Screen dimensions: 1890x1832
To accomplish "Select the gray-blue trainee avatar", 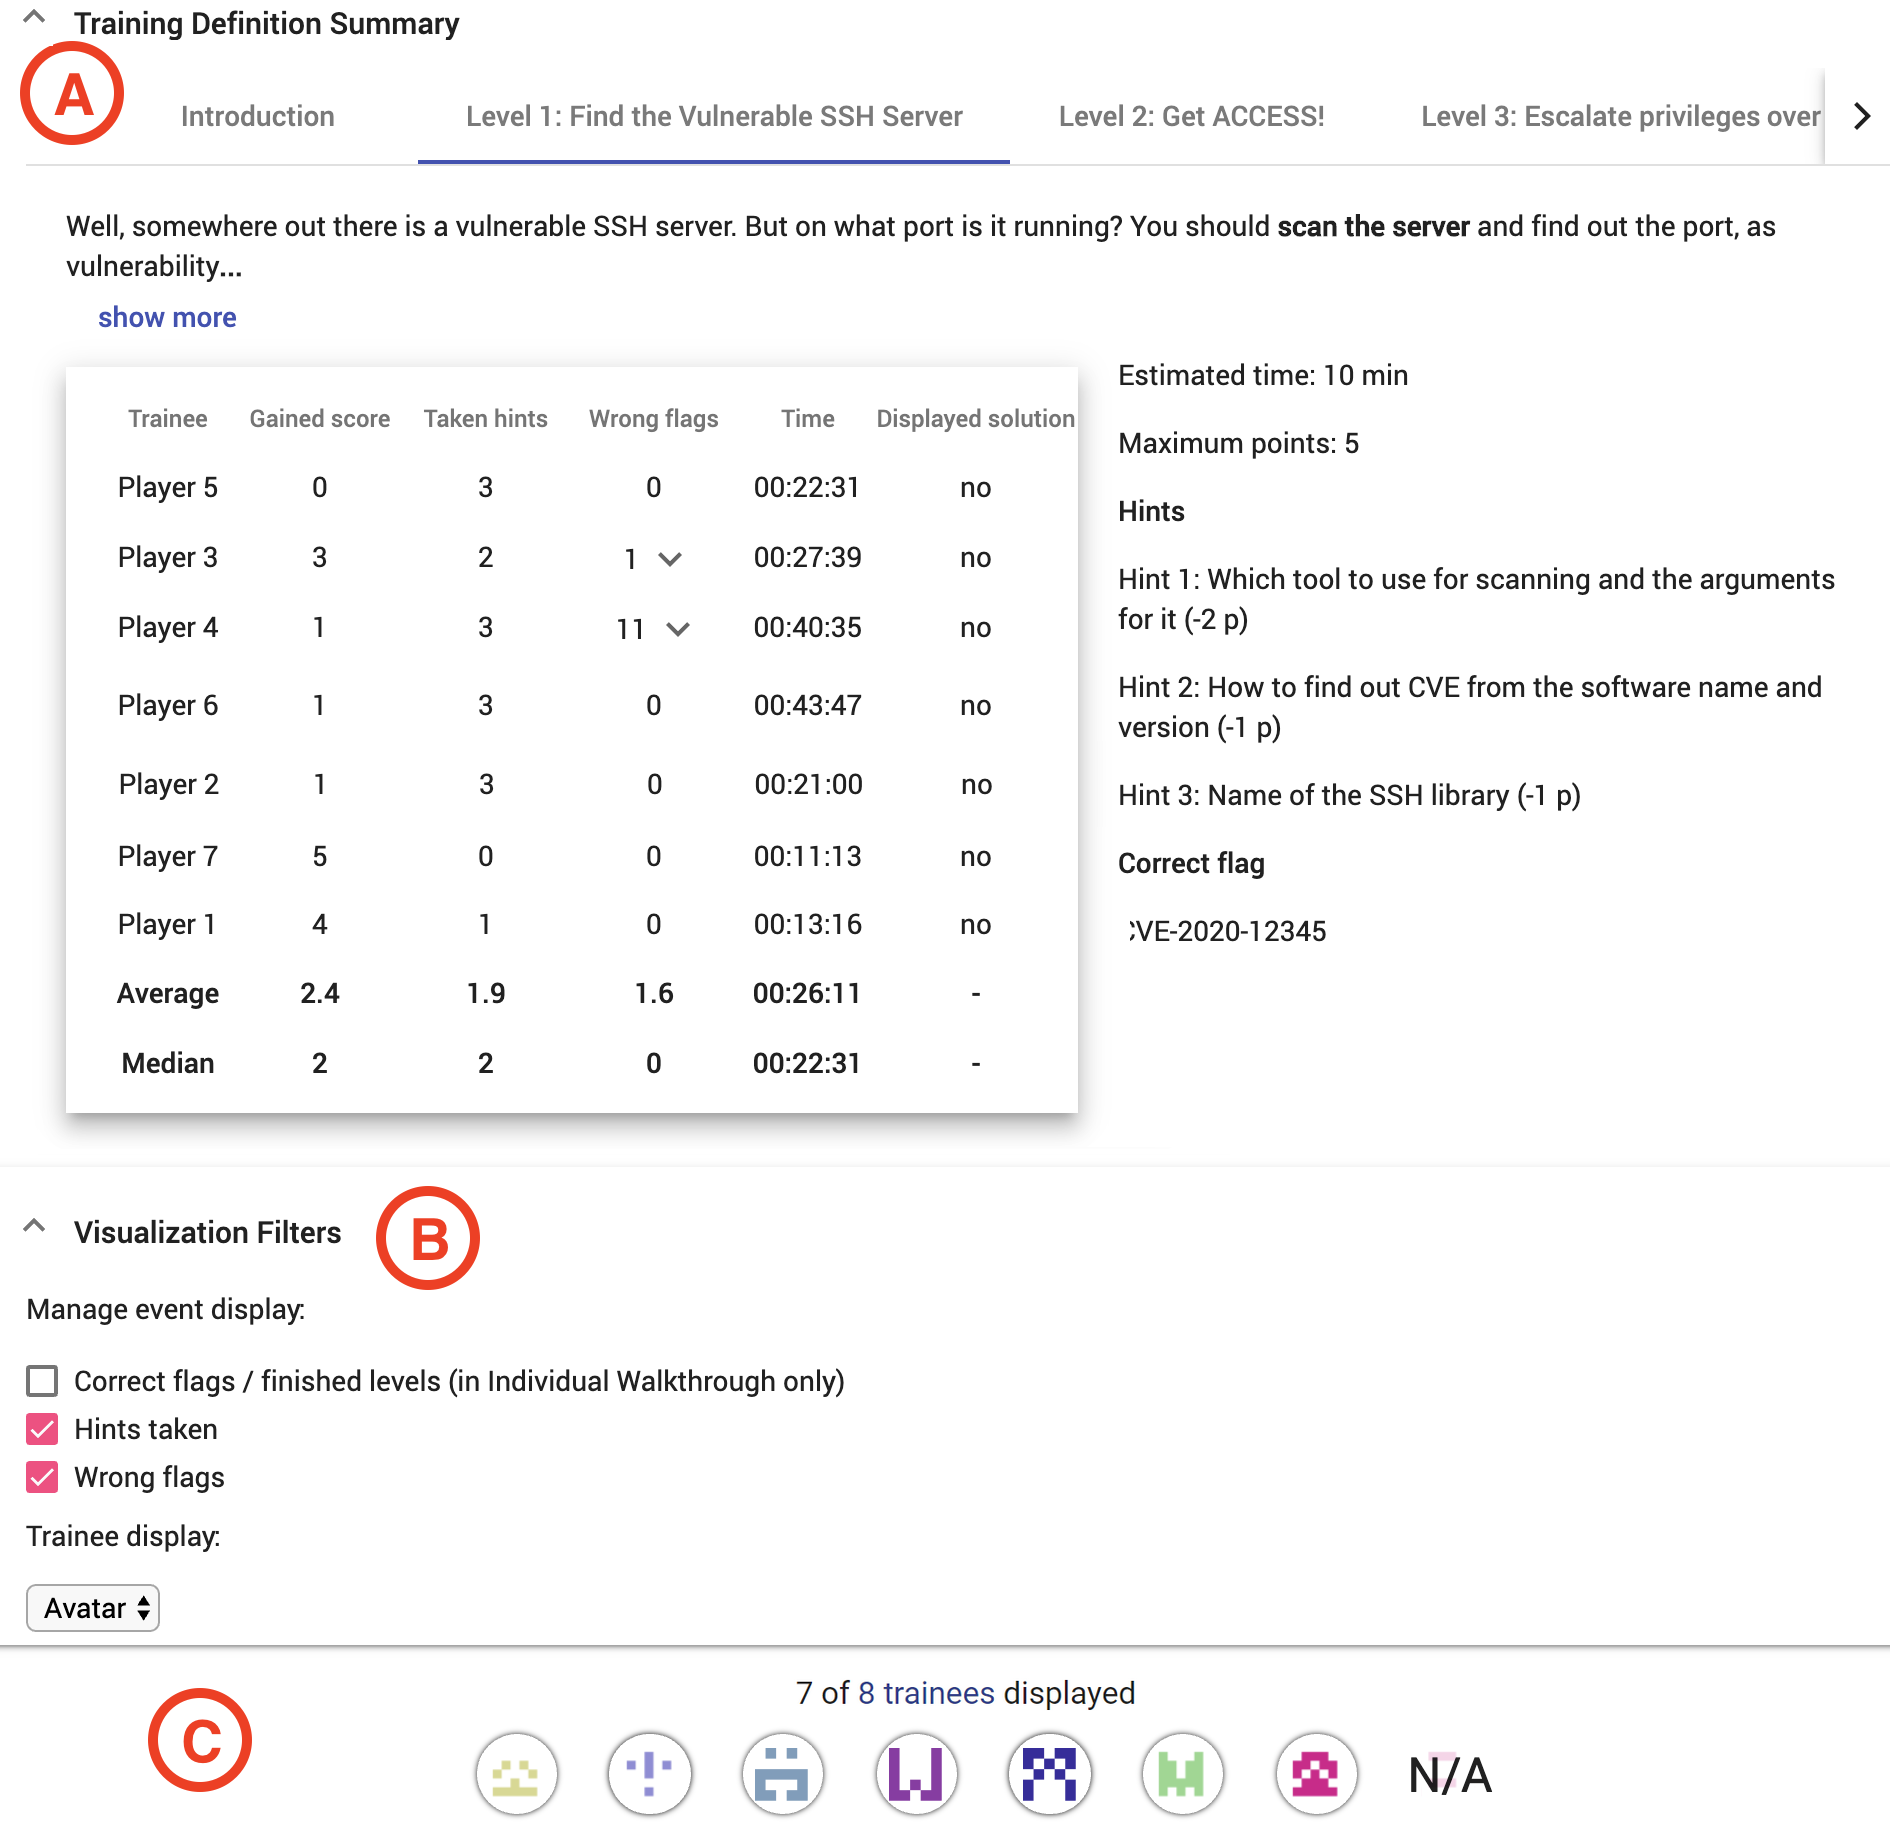I will coord(782,1773).
